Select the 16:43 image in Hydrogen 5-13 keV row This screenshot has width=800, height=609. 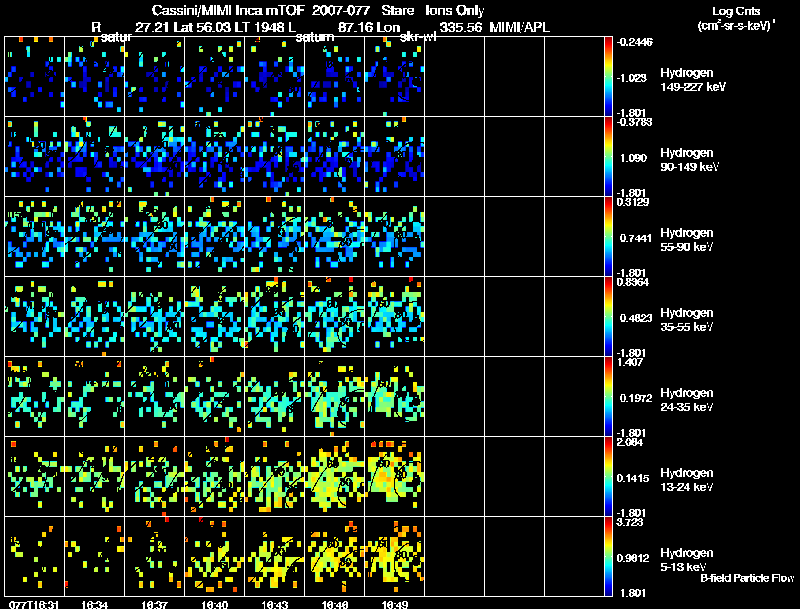(274, 556)
